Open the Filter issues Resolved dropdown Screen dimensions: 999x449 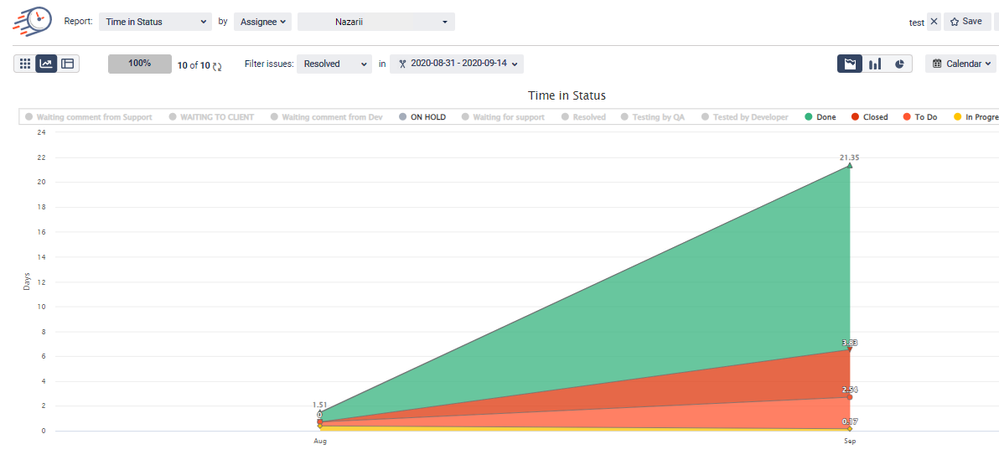[334, 64]
